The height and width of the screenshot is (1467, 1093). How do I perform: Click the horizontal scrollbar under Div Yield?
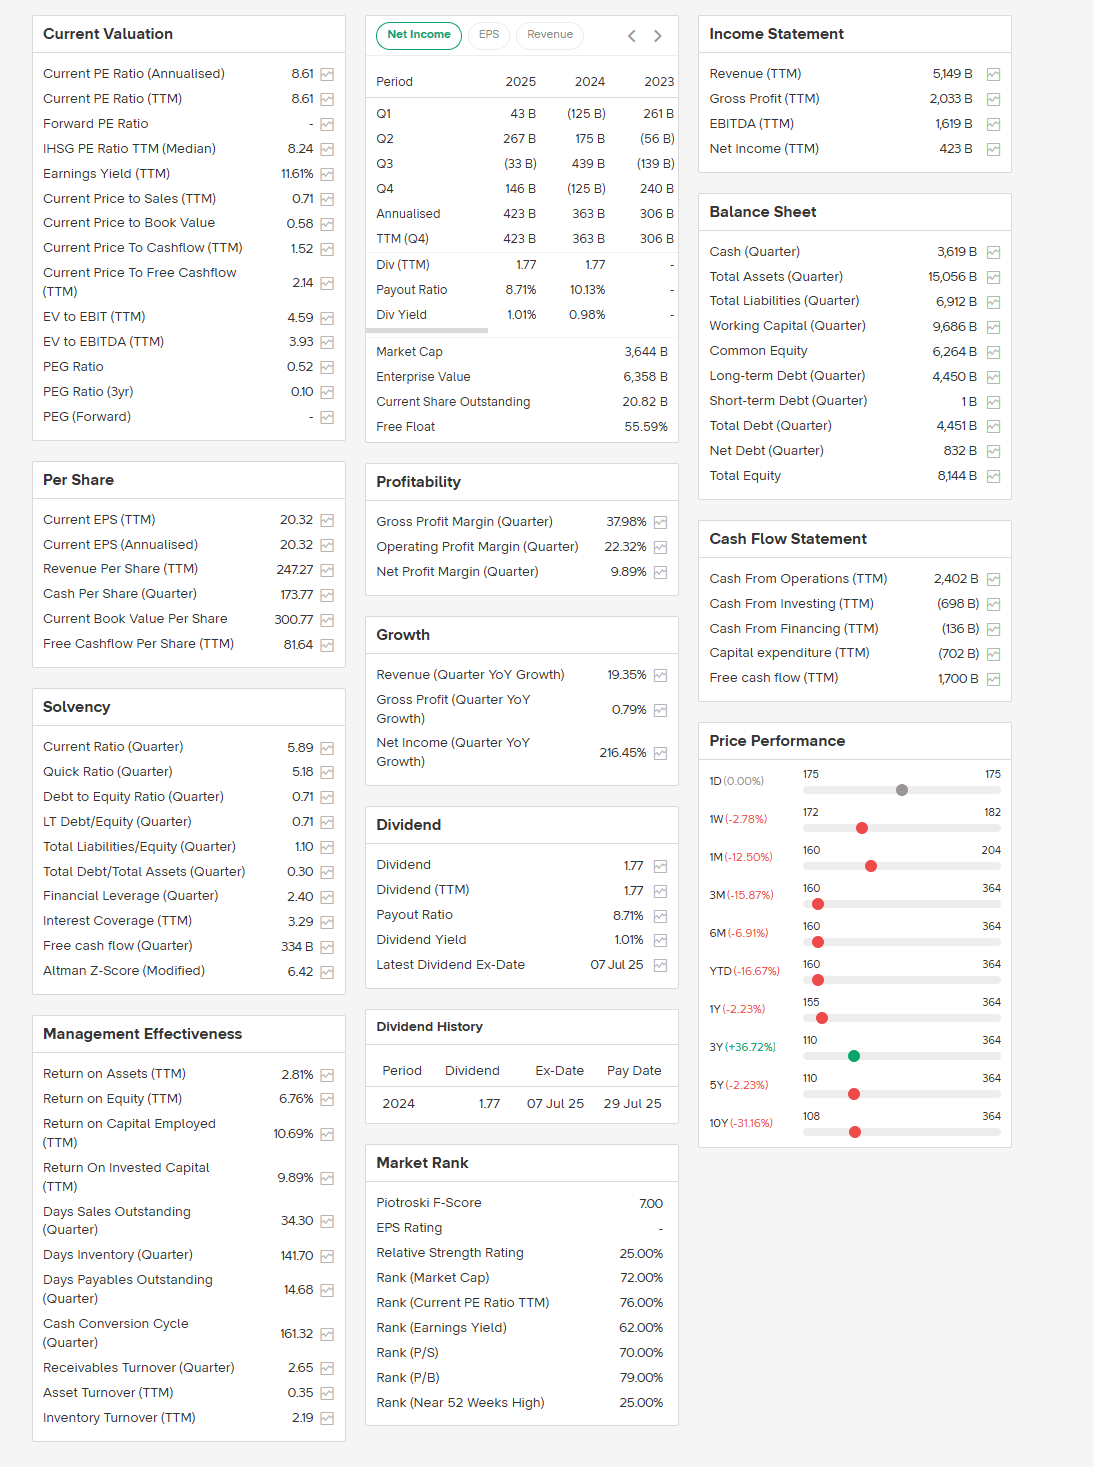[431, 330]
